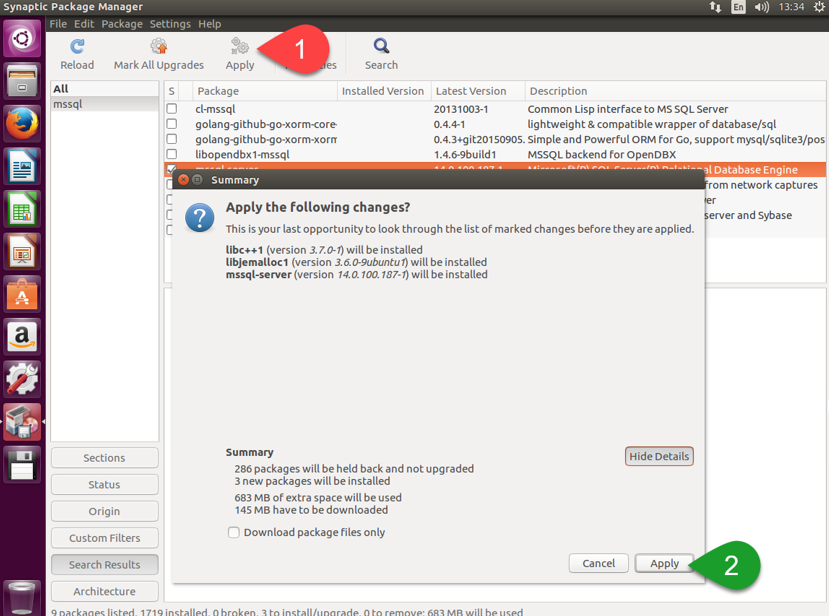The height and width of the screenshot is (616, 829).
Task: Open the Settings menu
Action: pos(170,23)
